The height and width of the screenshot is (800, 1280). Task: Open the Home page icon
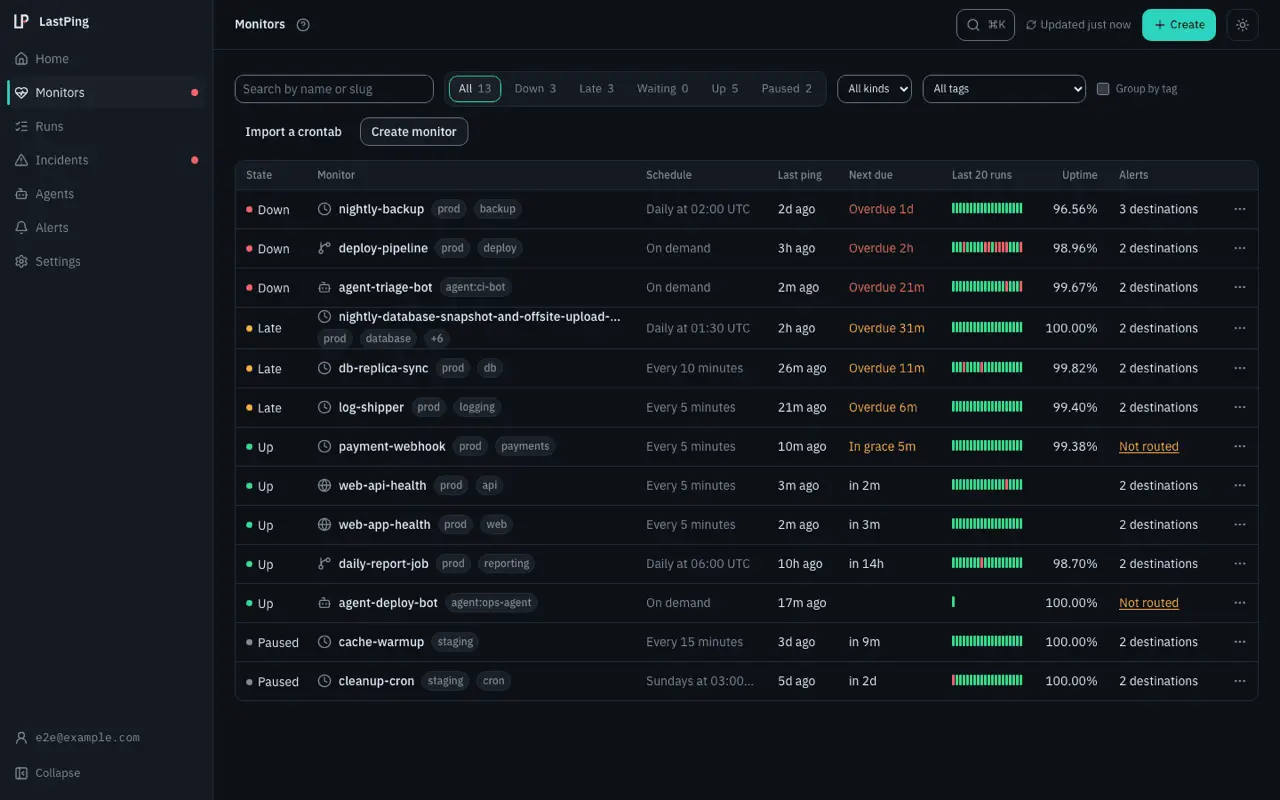pos(21,59)
